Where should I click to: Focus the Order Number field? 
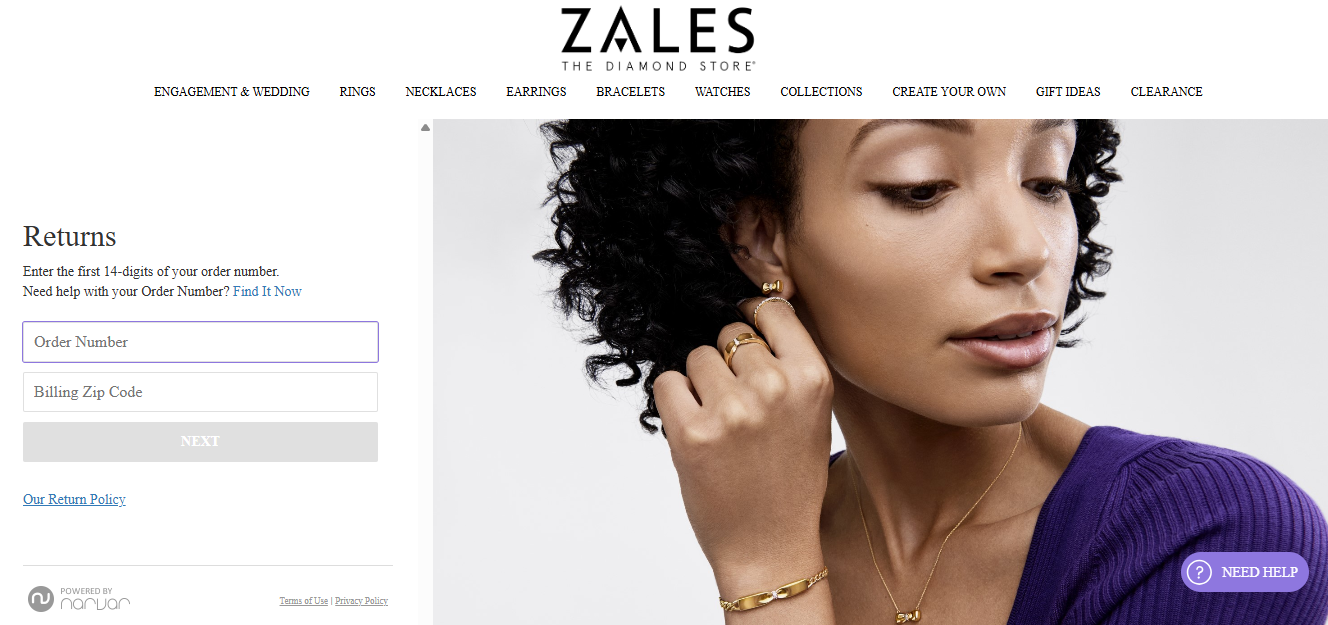click(x=200, y=342)
